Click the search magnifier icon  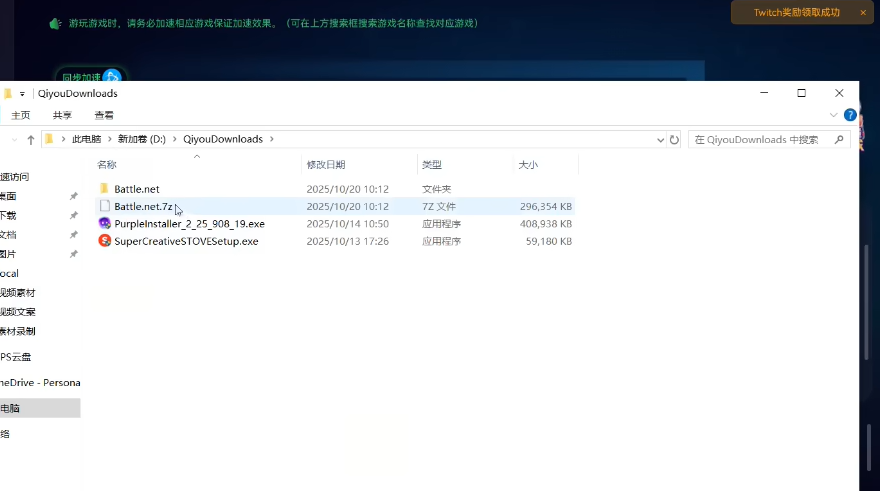coord(839,140)
